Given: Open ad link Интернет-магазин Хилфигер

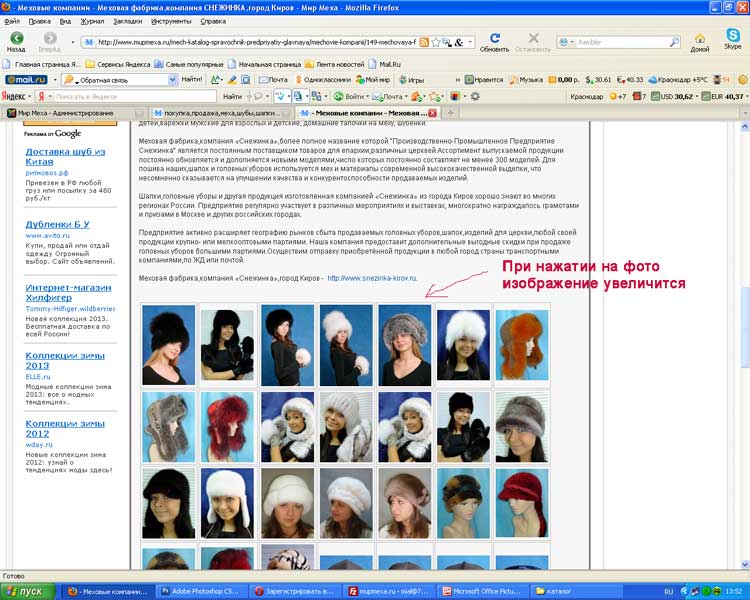Looking at the screenshot, I should point(68,292).
